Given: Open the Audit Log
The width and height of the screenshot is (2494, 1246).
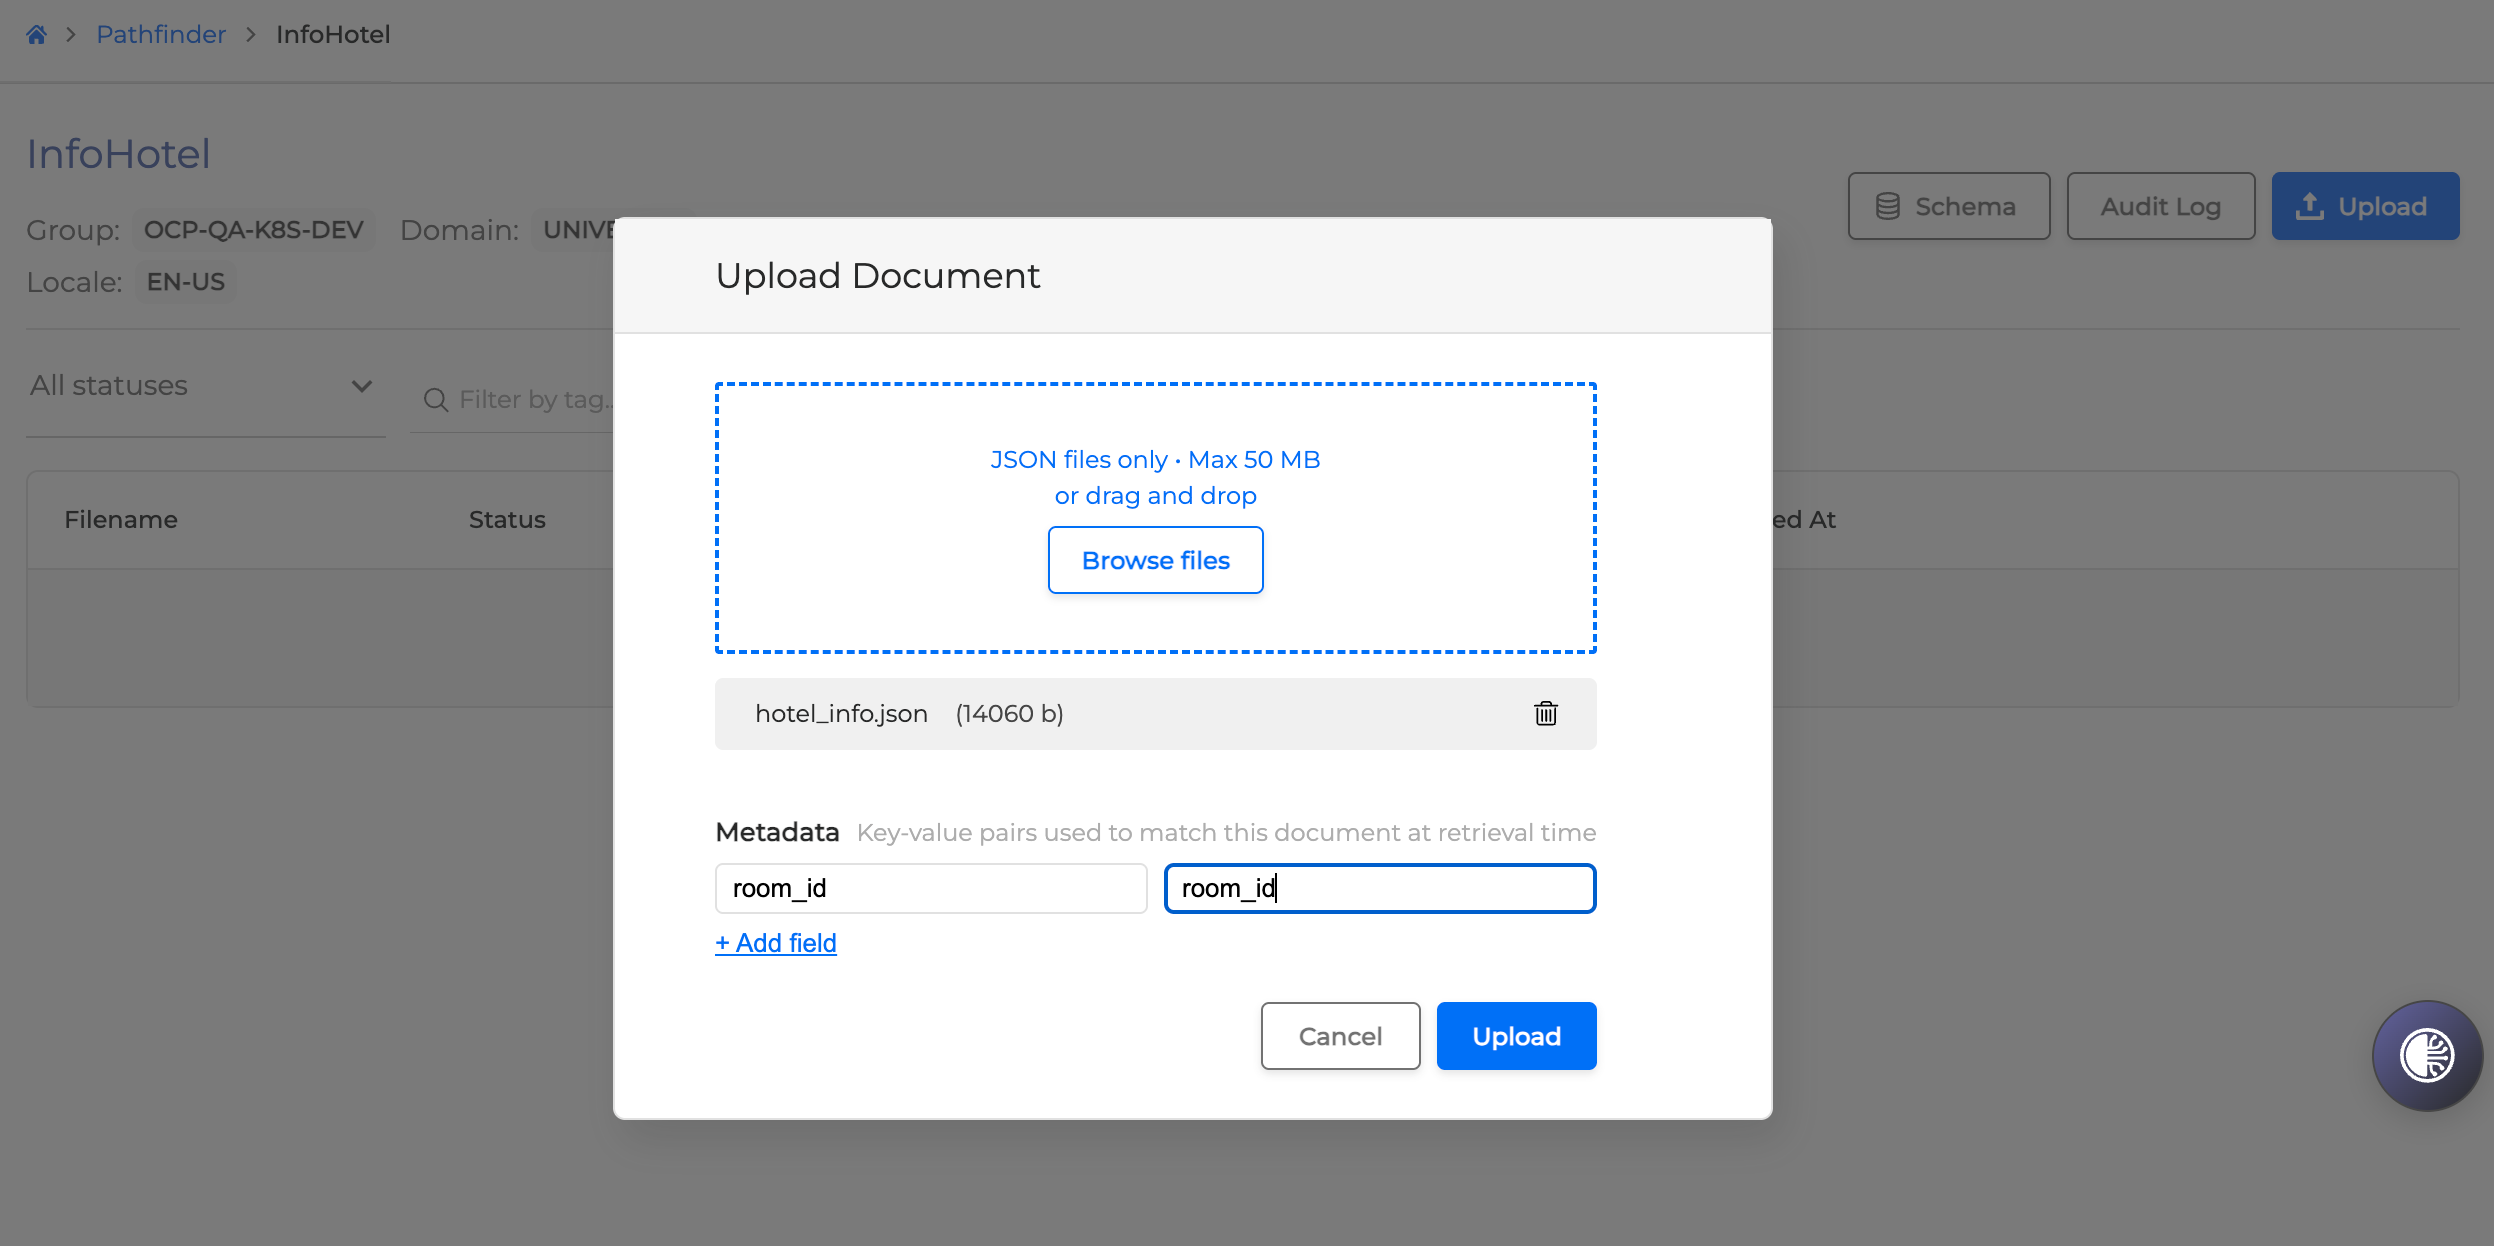Looking at the screenshot, I should coord(2159,206).
